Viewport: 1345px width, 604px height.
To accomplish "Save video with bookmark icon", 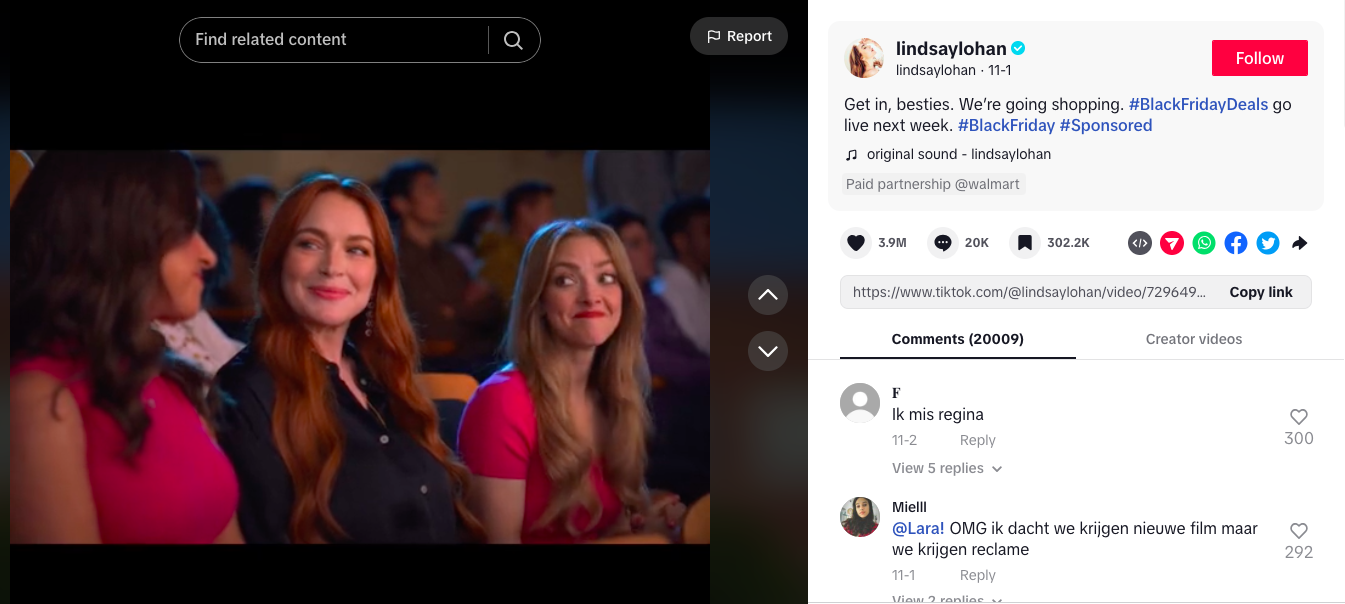I will click(1024, 242).
